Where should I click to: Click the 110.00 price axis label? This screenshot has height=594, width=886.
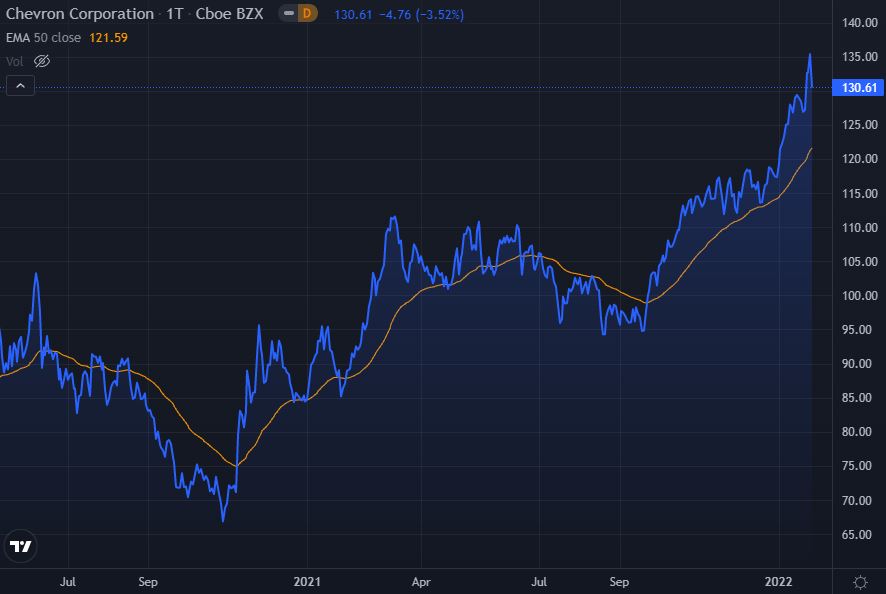[x=859, y=227]
